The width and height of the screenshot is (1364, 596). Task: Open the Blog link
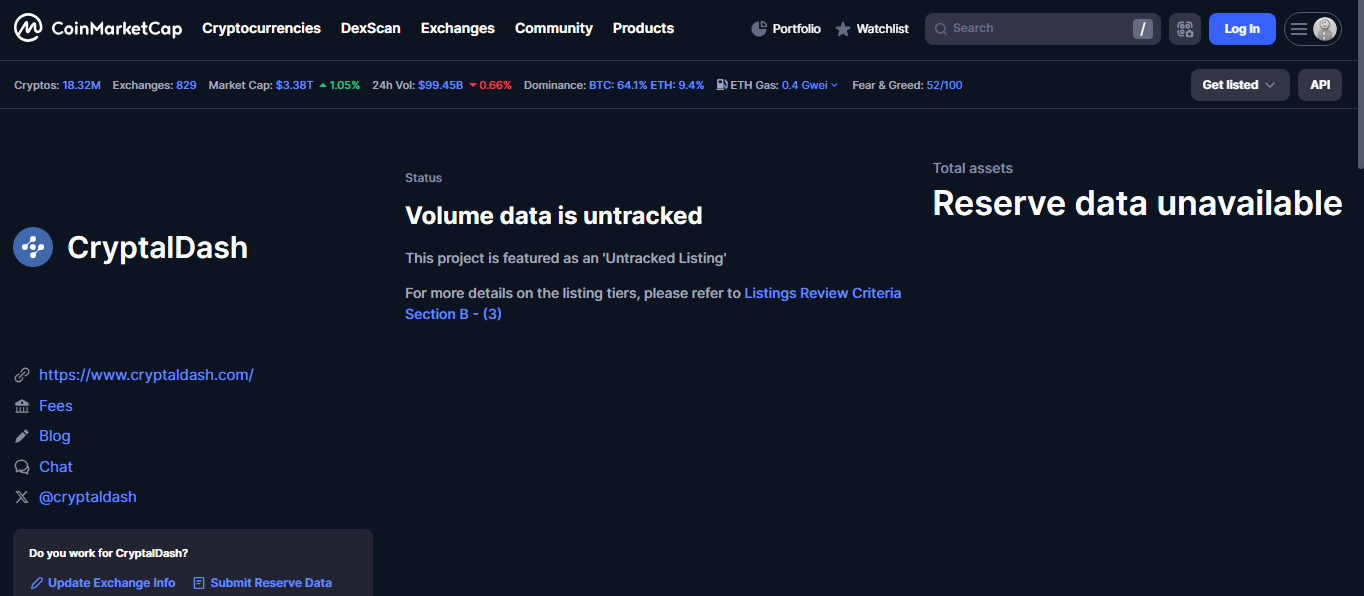(x=55, y=436)
